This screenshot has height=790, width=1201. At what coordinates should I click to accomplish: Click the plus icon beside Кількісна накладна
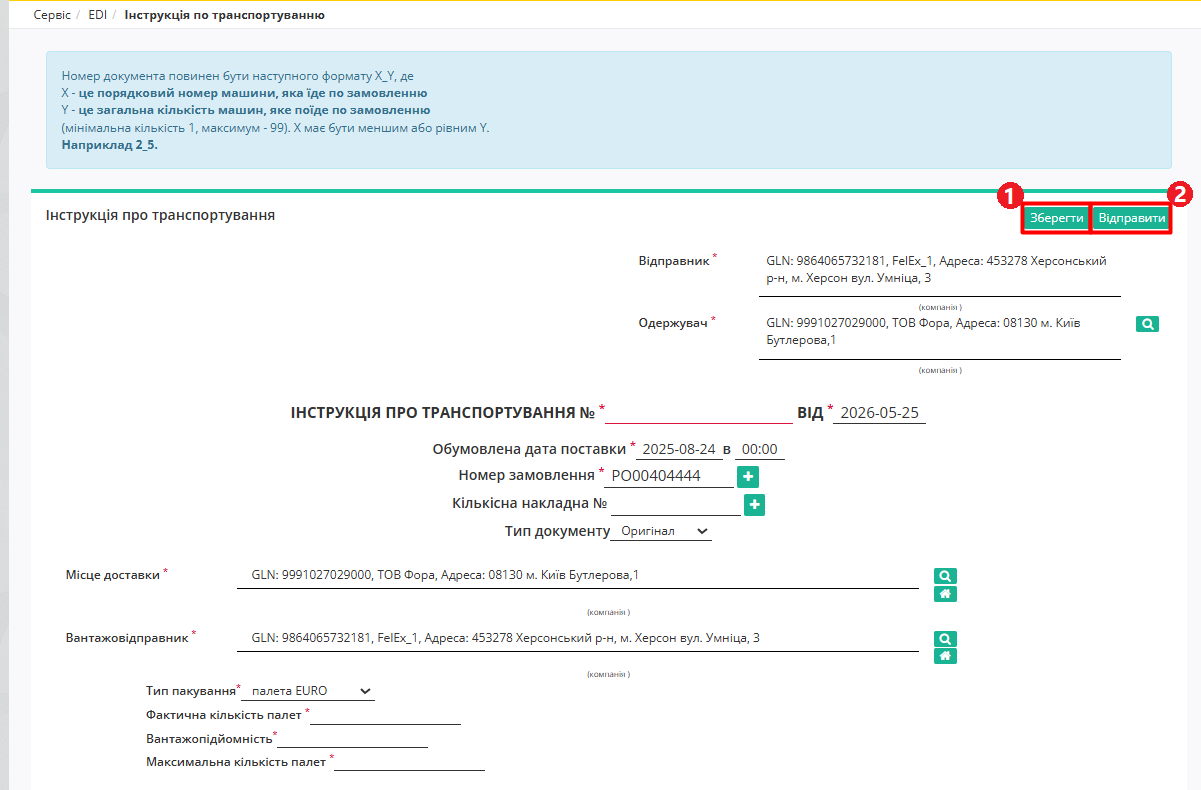(x=755, y=505)
